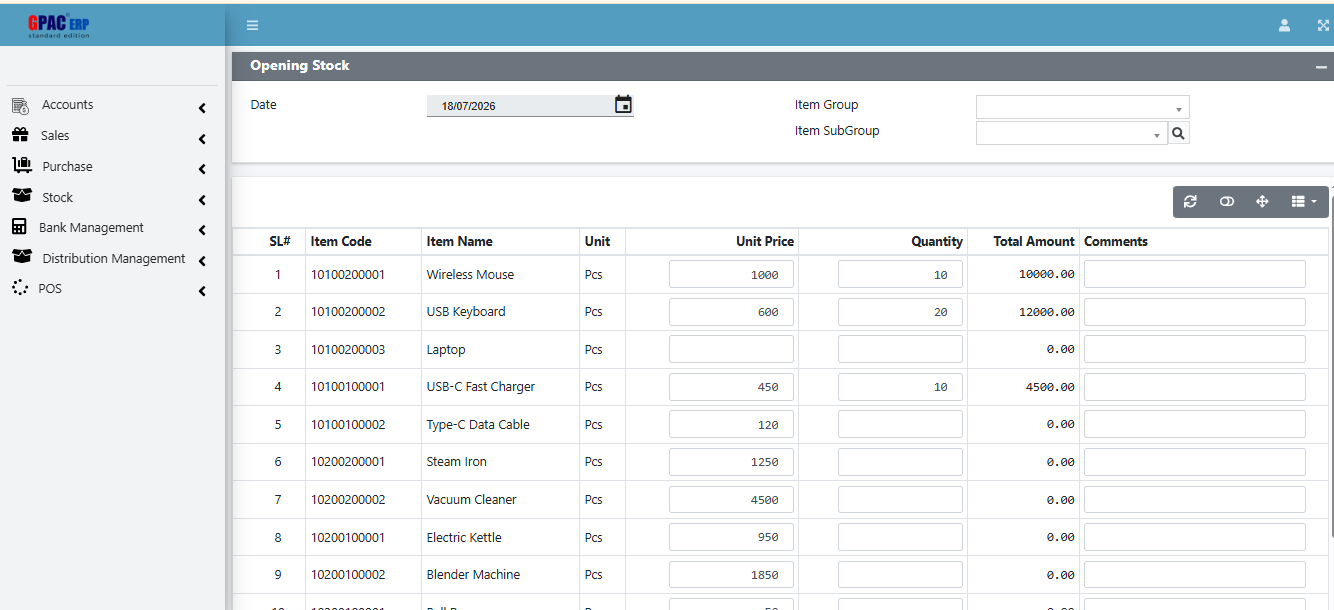The width and height of the screenshot is (1334, 610).
Task: Edit Electric Kettle Unit Price
Action: point(731,537)
